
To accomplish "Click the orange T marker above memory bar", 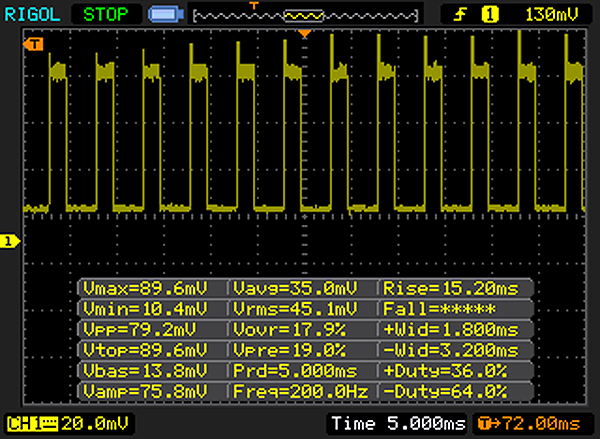I will tap(254, 5).
